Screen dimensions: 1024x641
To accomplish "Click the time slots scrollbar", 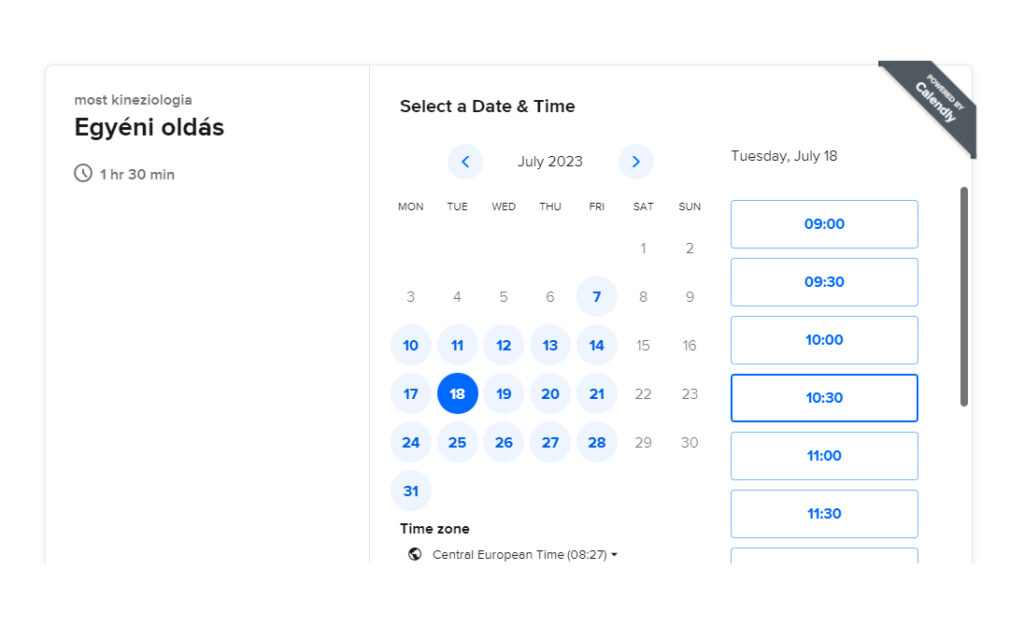I will (964, 296).
